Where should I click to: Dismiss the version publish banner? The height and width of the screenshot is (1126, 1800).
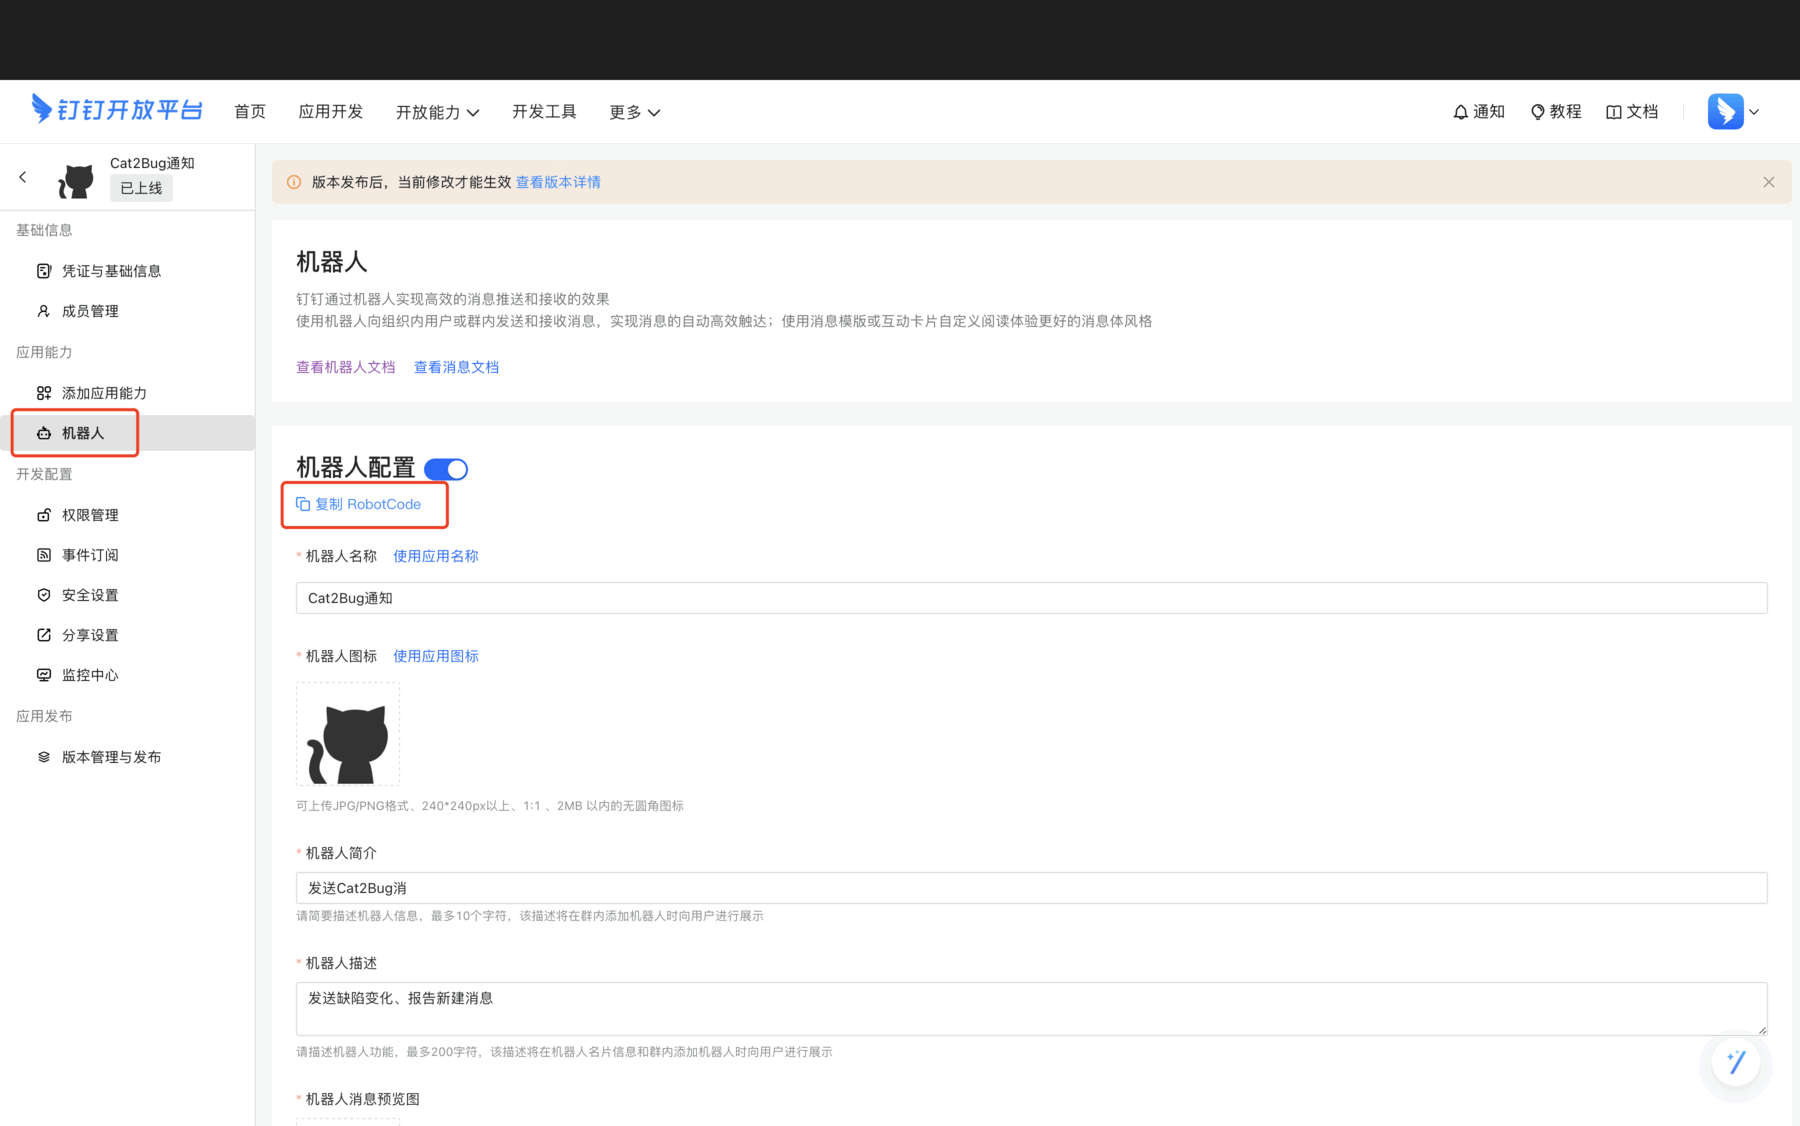(x=1769, y=182)
